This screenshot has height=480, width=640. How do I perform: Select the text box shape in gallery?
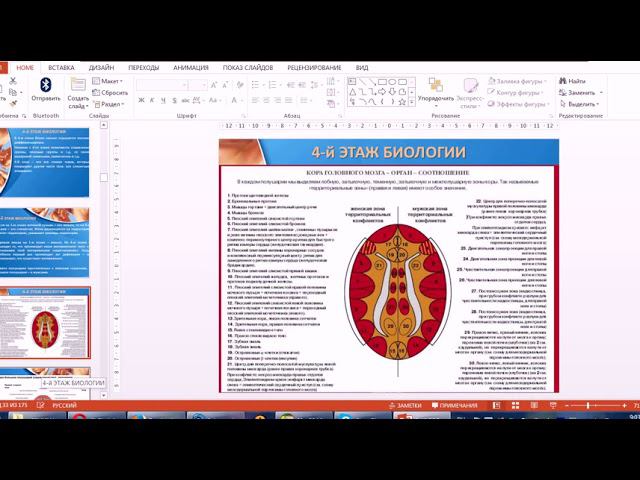click(352, 82)
